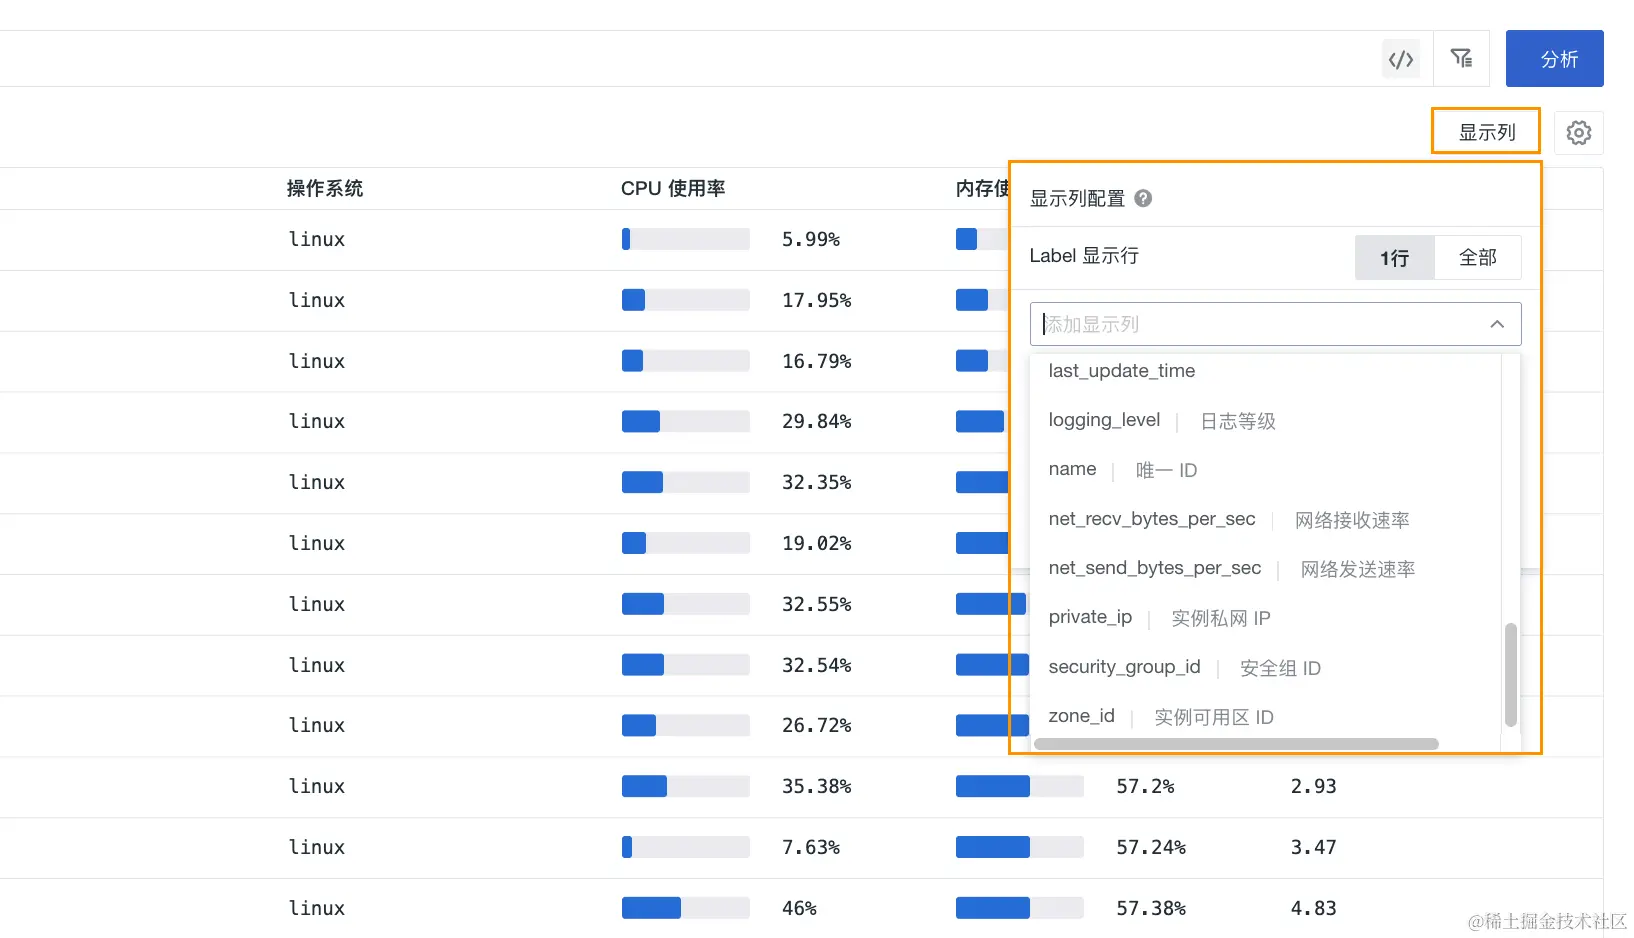1634x938 pixels.
Task: Click the 2.93 value cell
Action: (1313, 786)
